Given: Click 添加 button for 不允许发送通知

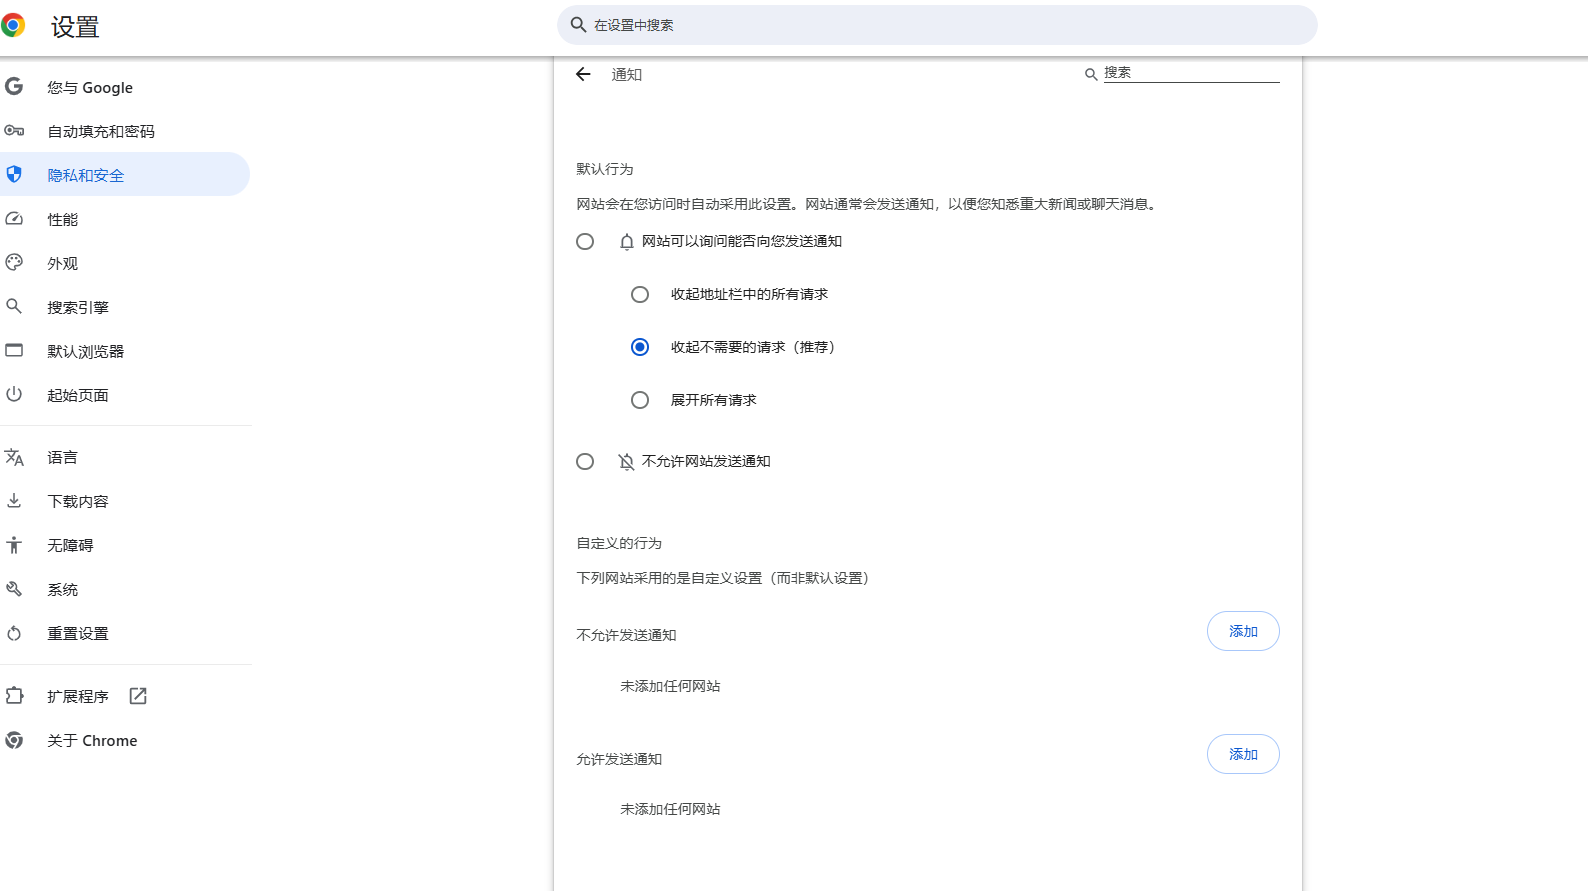Looking at the screenshot, I should coord(1243,631).
